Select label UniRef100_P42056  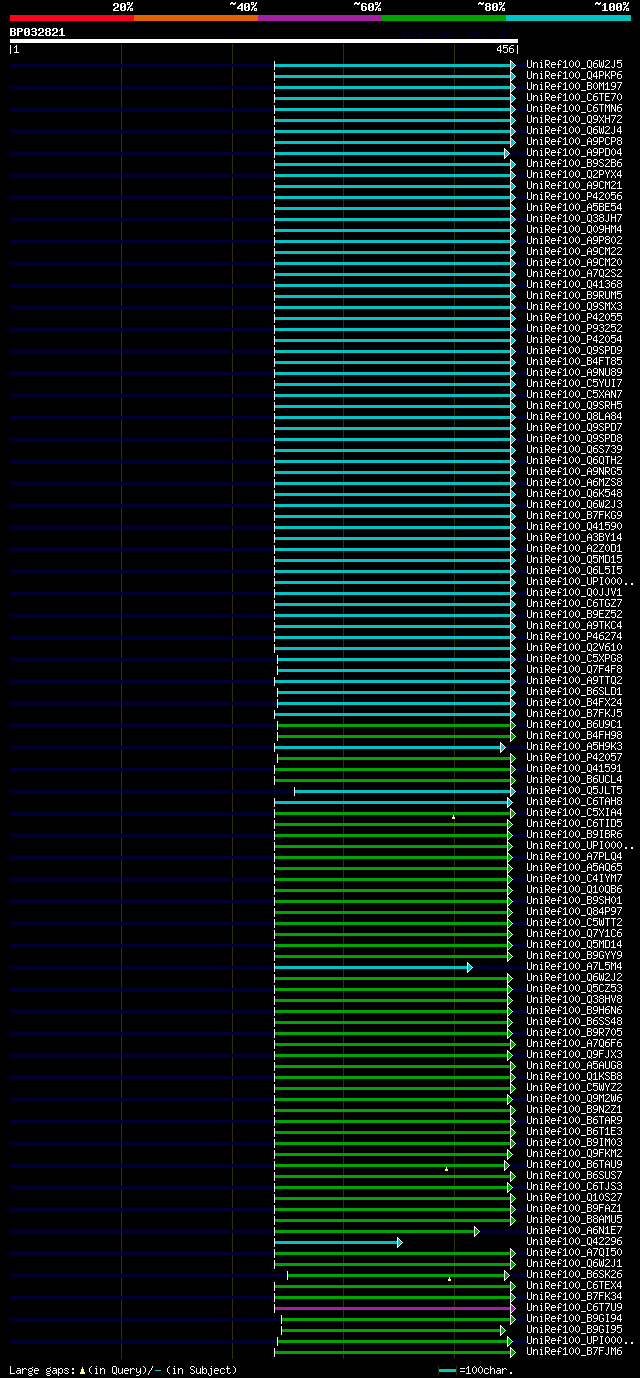(x=574, y=196)
